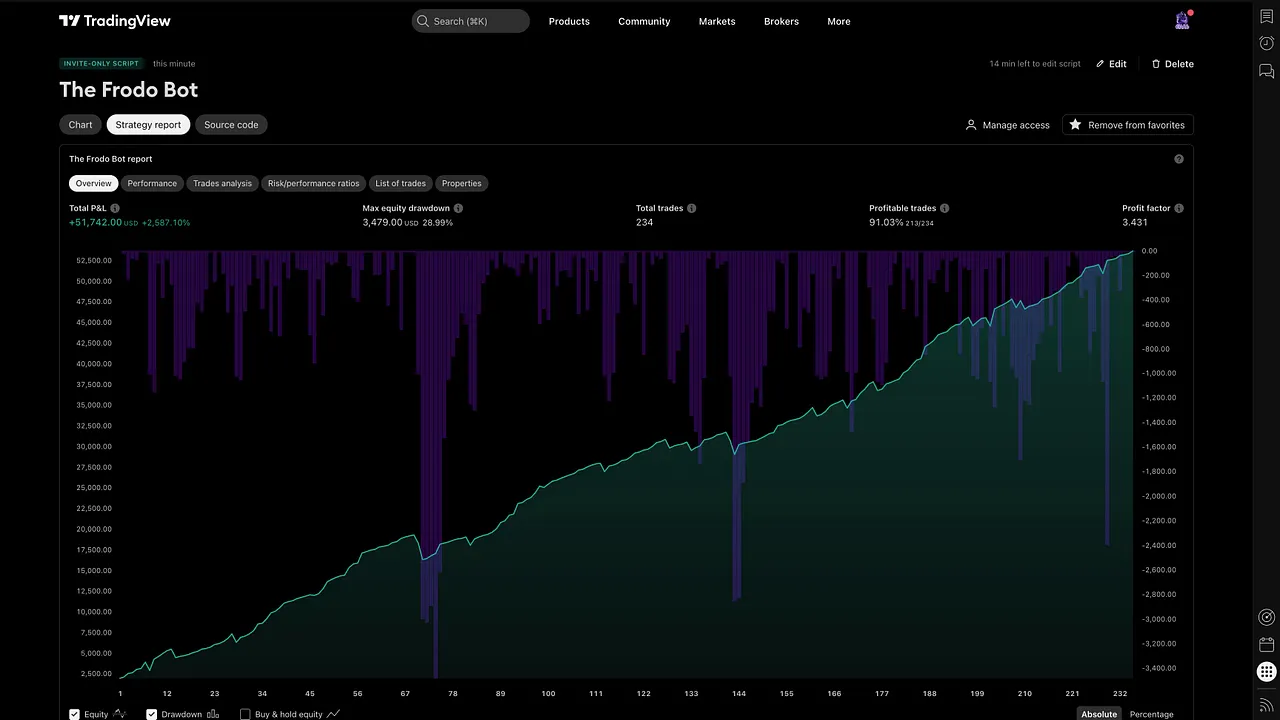Click the Search input field

coord(471,21)
